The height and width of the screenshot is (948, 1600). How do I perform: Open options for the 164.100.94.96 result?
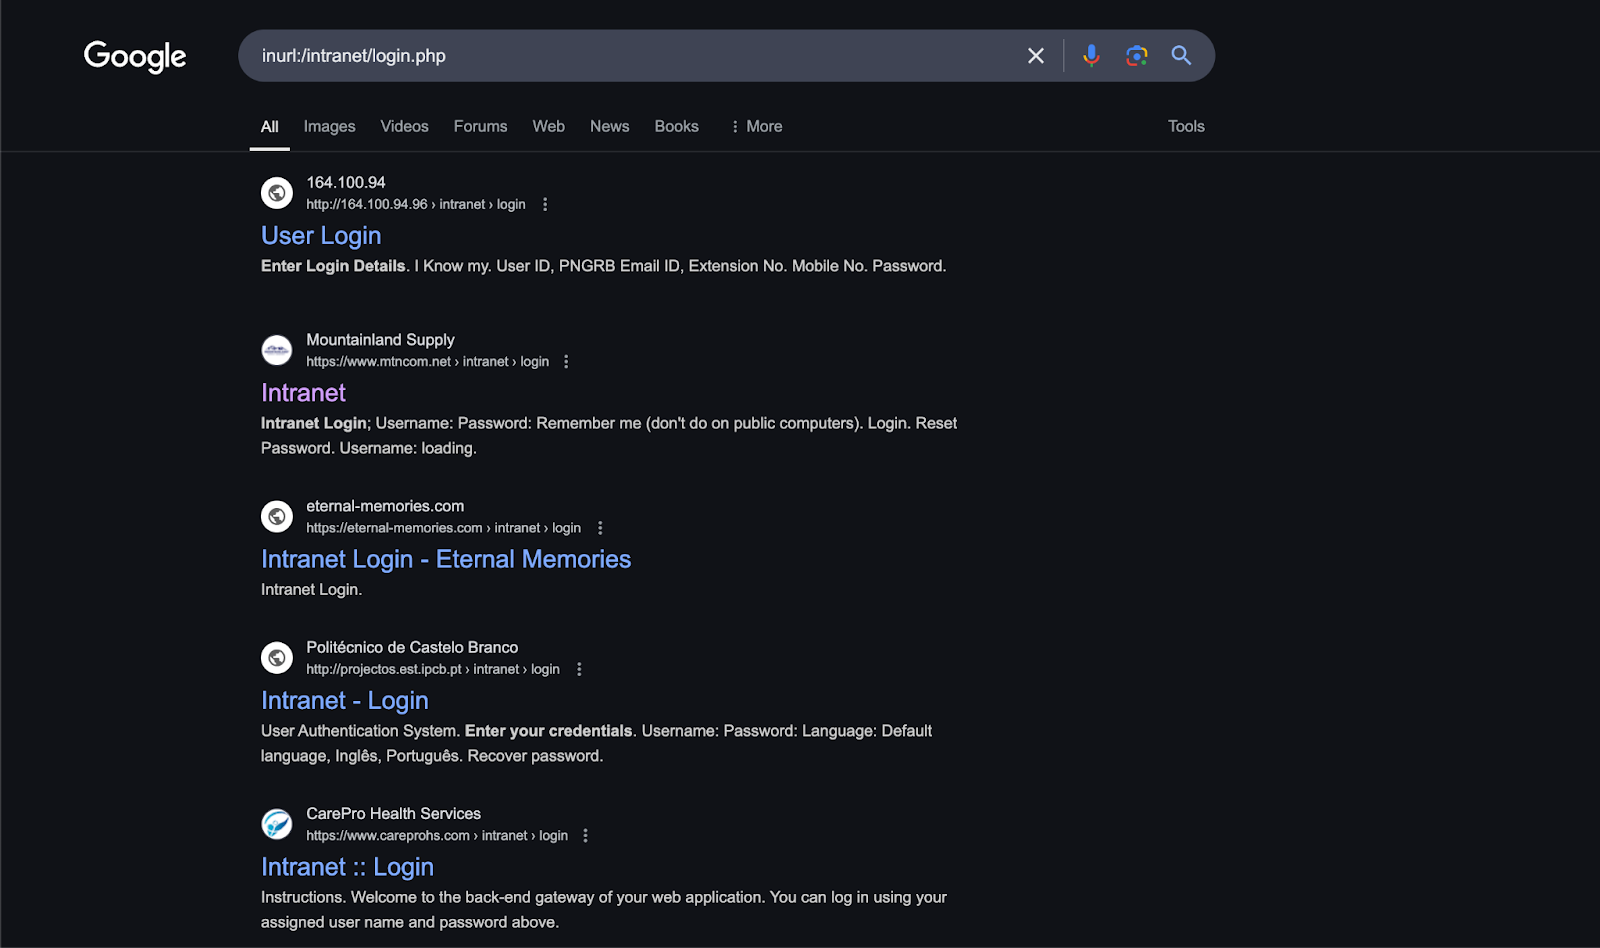pyautogui.click(x=545, y=204)
